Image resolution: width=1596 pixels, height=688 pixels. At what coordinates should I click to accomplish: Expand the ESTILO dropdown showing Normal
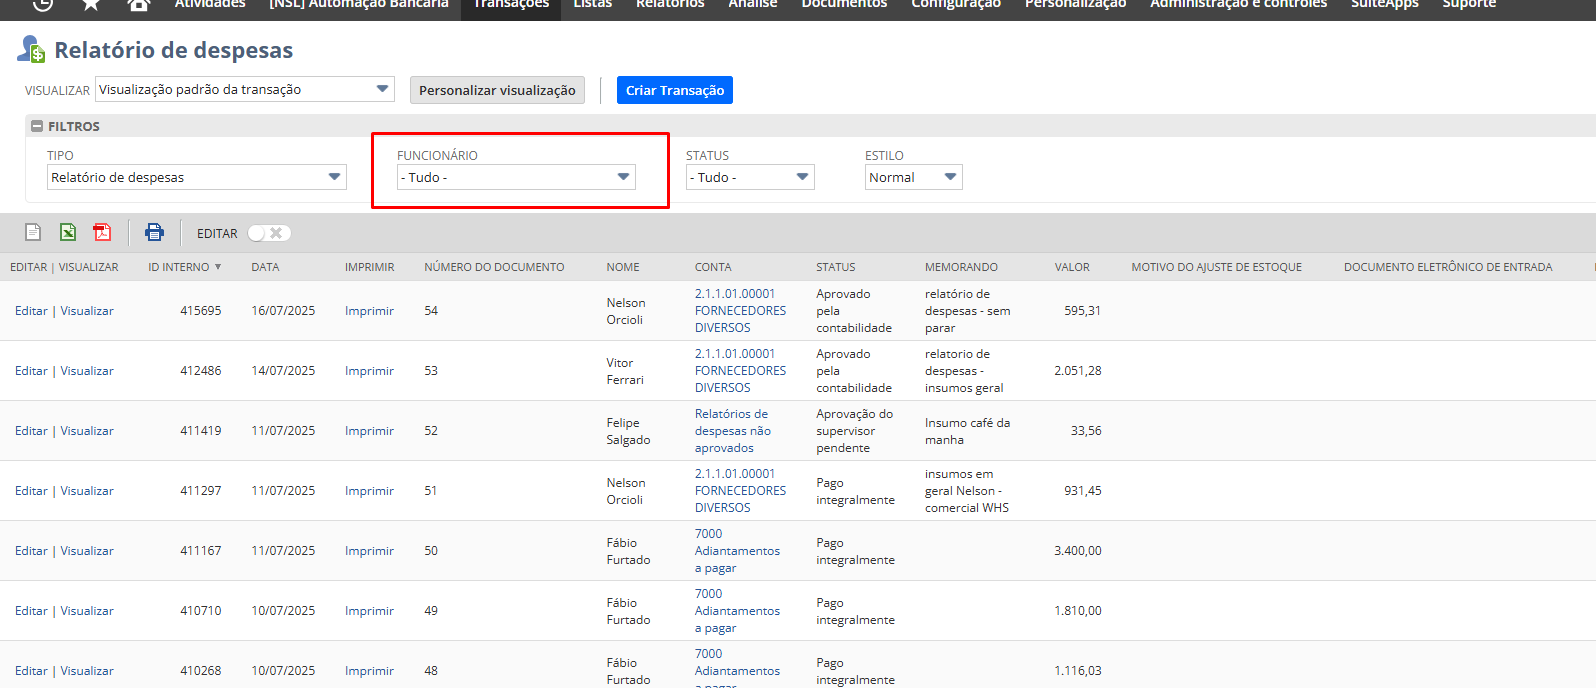point(913,177)
